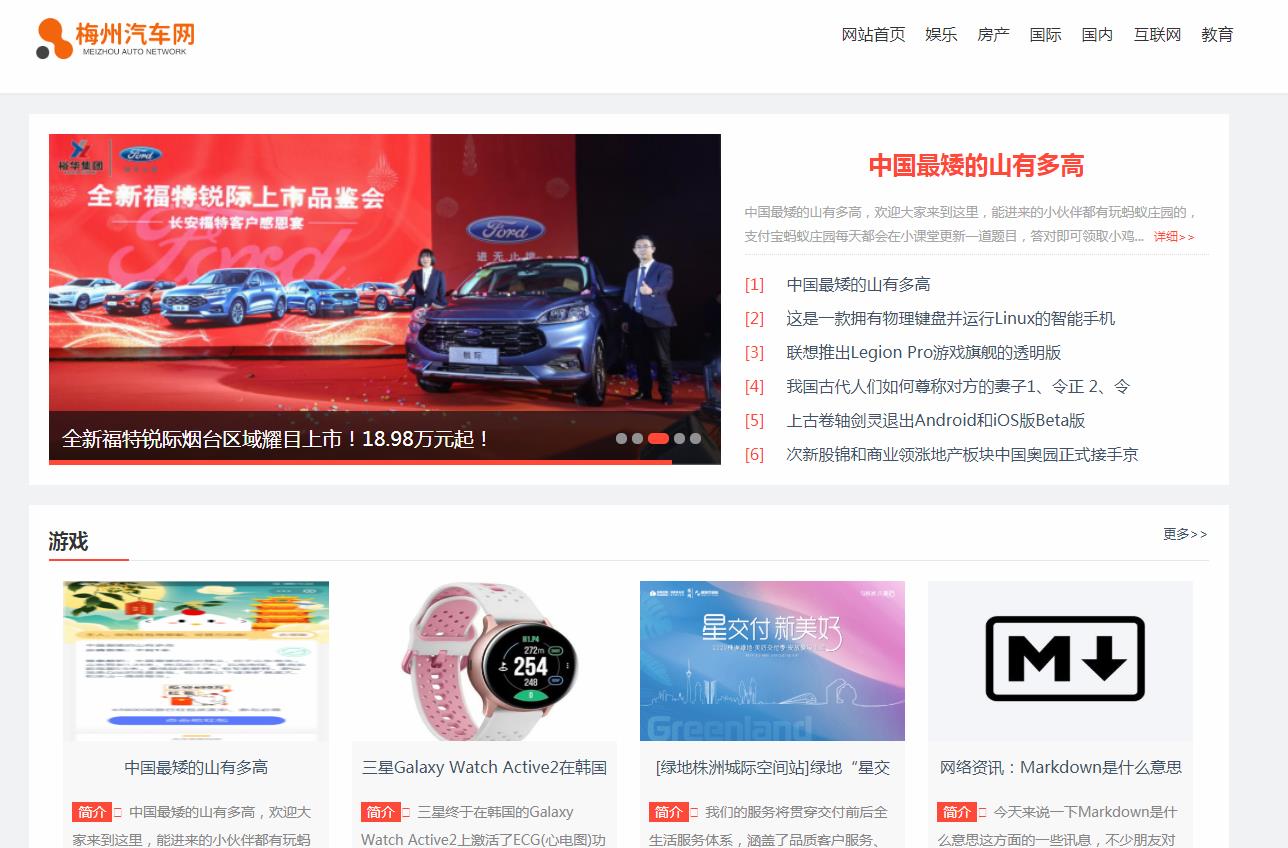
Task: Click the 简介 badge on the 中国最矮的山 card
Action: 92,812
